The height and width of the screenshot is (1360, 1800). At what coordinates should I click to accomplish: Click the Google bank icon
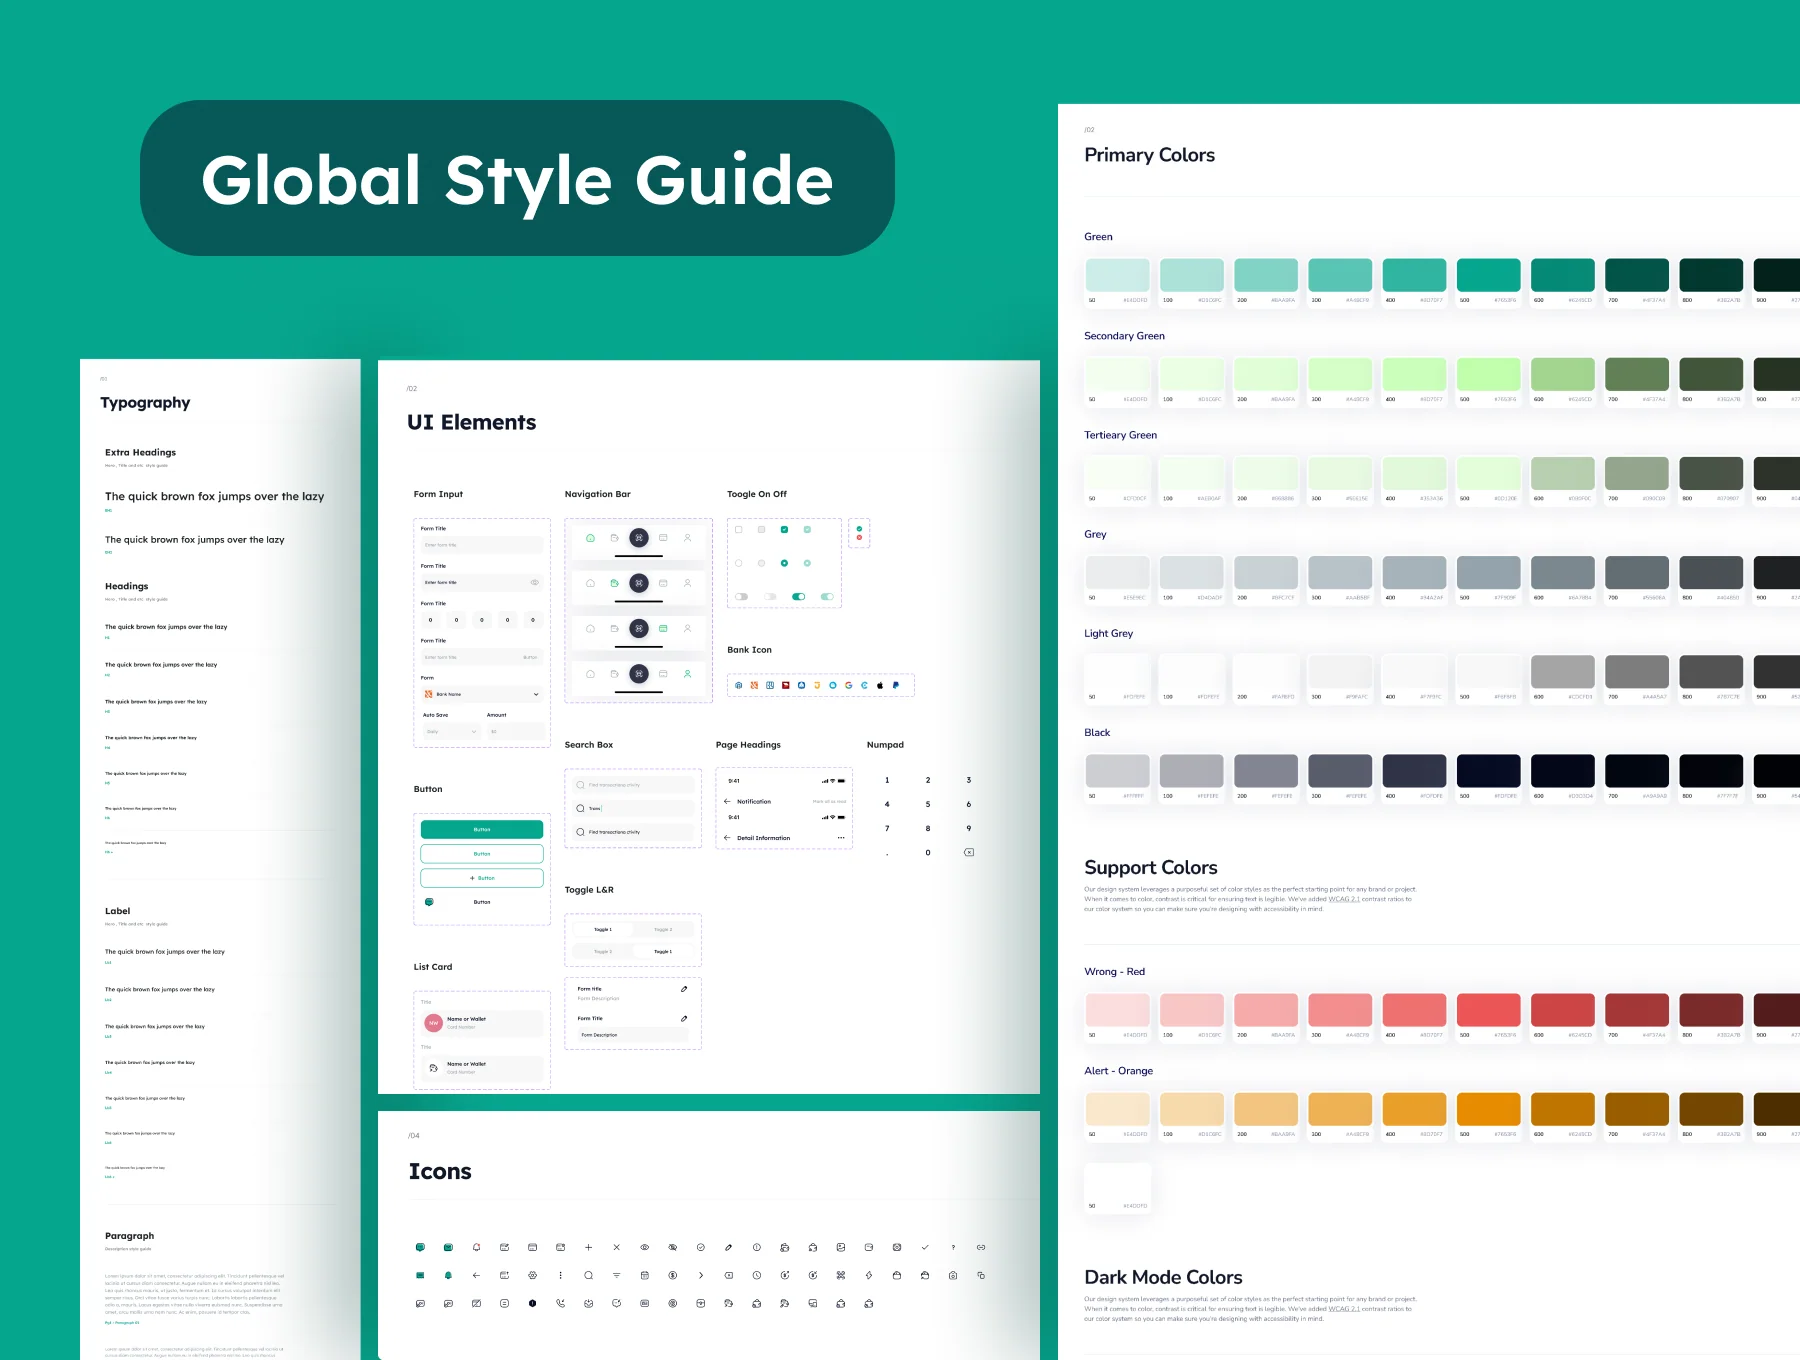(x=848, y=685)
